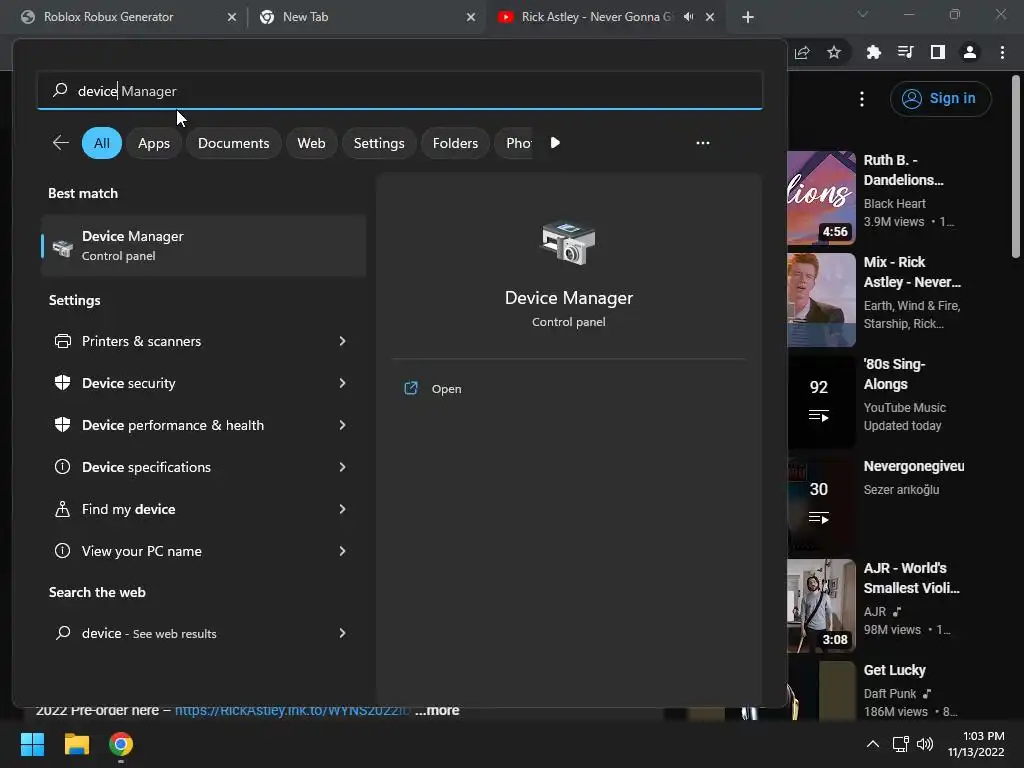Expand View your PC name chevron
1024x768 pixels.
[342, 551]
